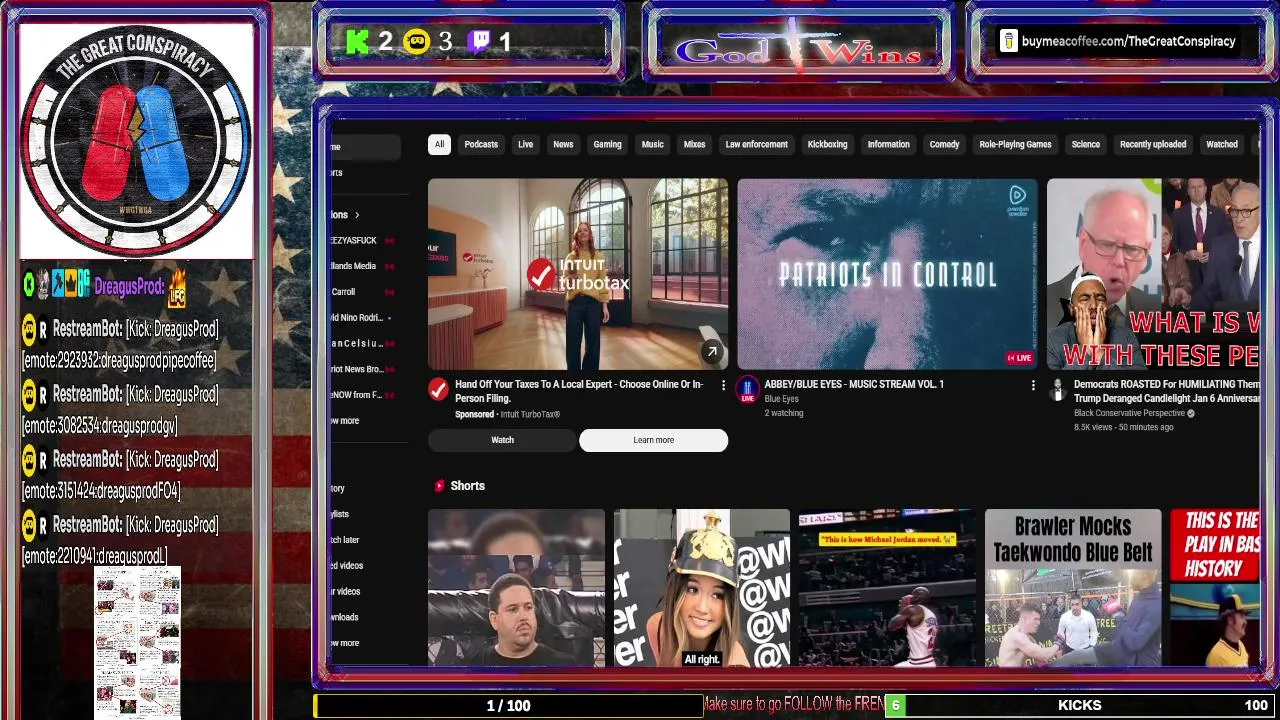
Task: Open more options for TurboTax ad
Action: click(723, 385)
